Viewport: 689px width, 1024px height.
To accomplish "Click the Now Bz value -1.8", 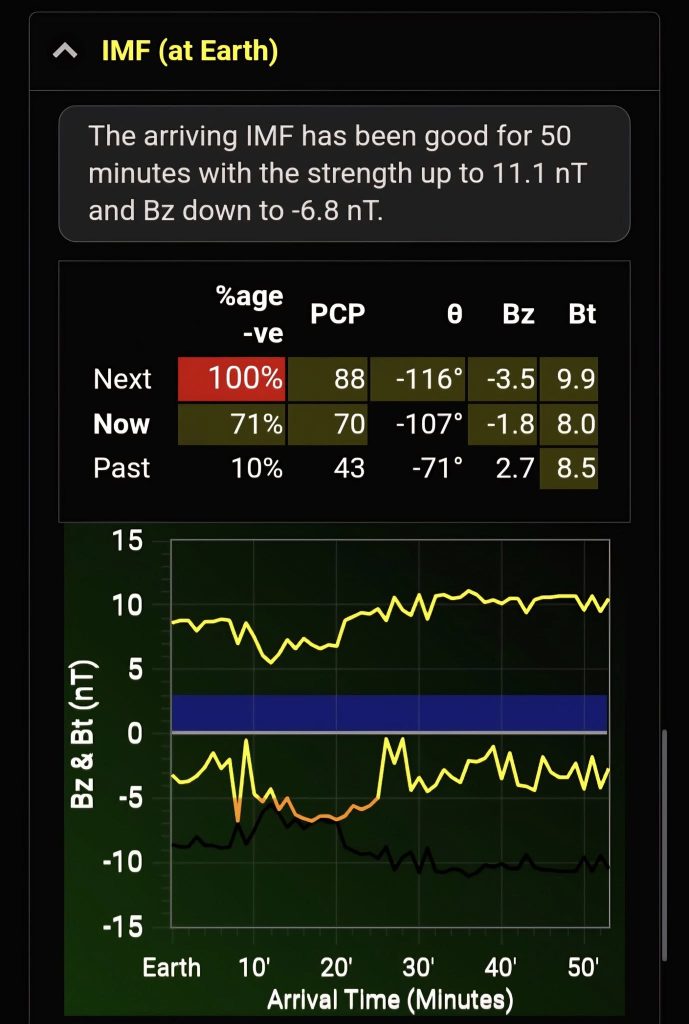I will 503,424.
